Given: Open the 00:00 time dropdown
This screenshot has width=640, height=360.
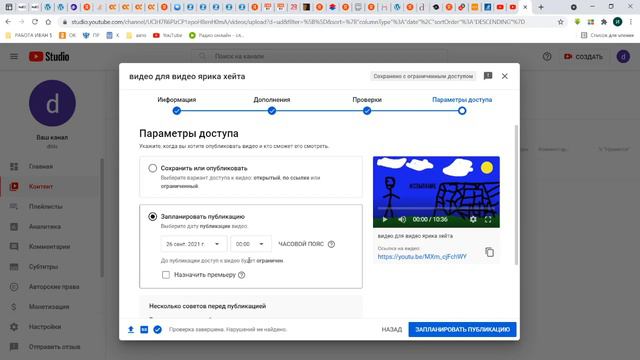Looking at the screenshot, I should click(x=251, y=244).
